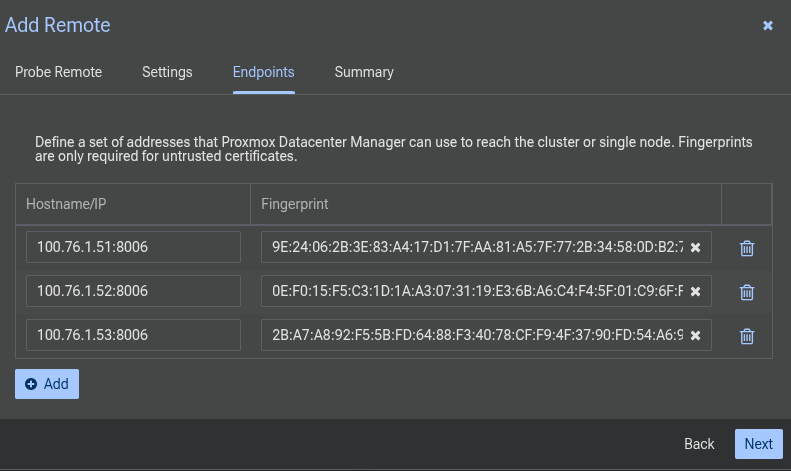Close the Add Remote dialog
791x471 pixels.
768,25
